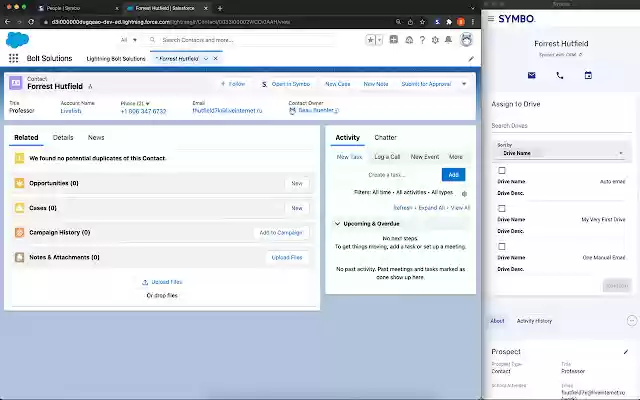Screen dimensions: 640x400
Task: Open the Phone (2) dropdown arrow
Action: point(148,104)
